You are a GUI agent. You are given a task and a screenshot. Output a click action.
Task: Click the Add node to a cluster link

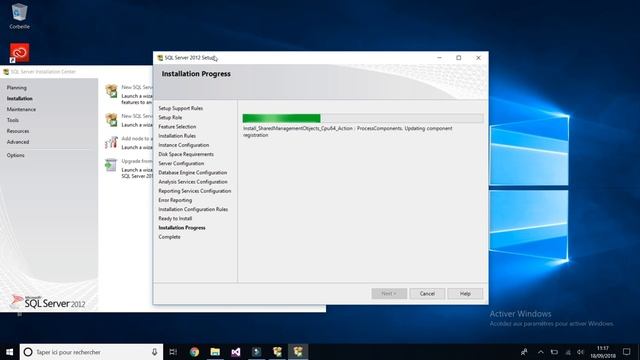click(137, 139)
